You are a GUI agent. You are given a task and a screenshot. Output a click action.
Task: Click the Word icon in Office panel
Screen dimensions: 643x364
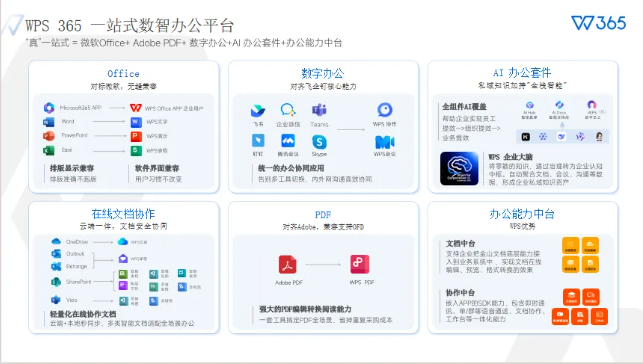point(49,122)
